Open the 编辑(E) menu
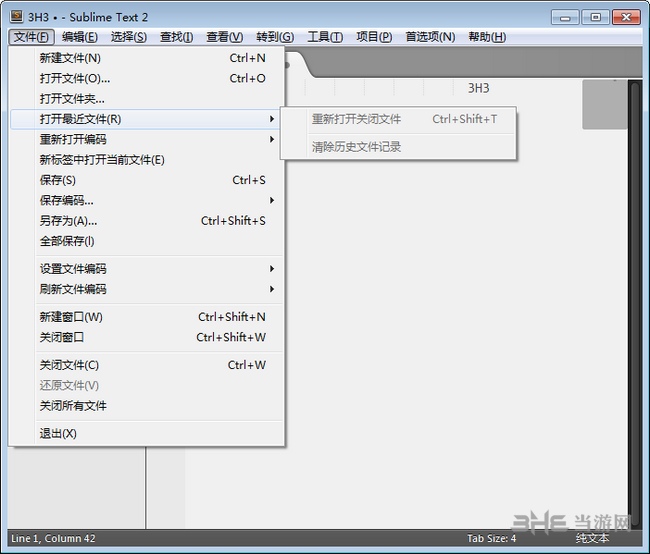650x554 pixels. [x=80, y=37]
